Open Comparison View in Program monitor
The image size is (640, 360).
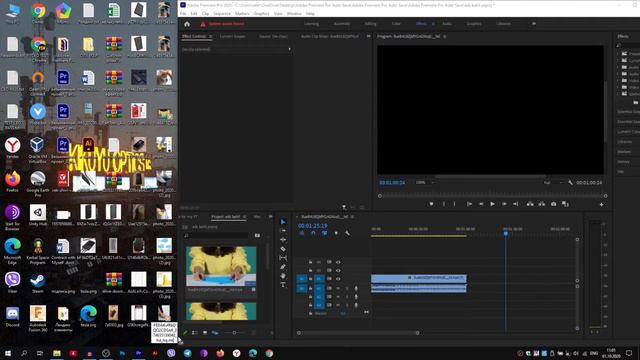565,204
